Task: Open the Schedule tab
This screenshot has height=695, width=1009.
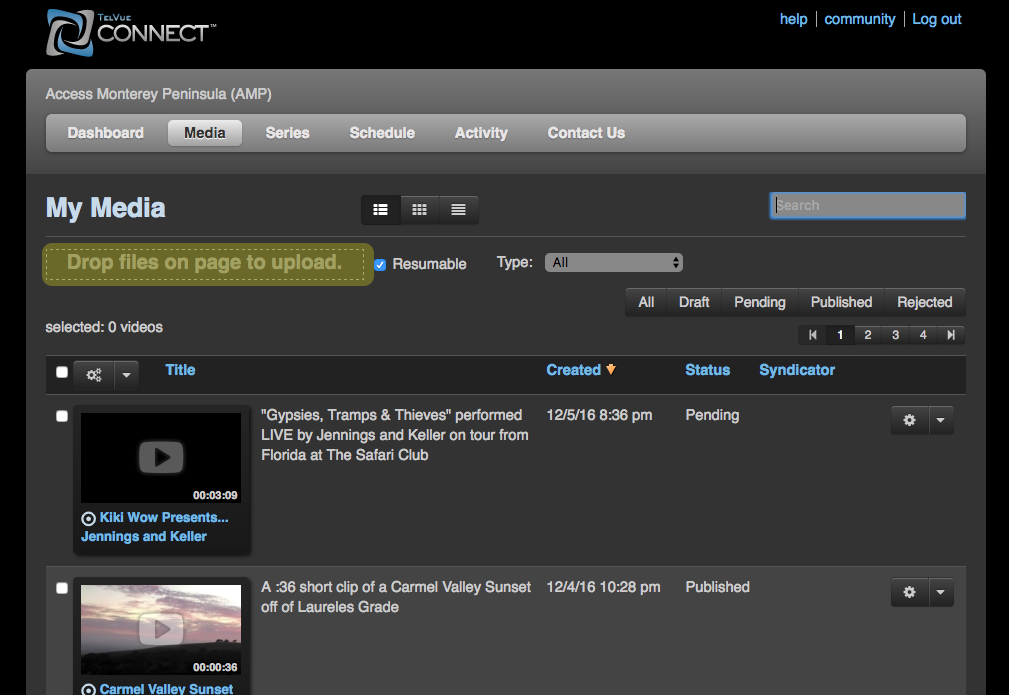Action: point(382,133)
